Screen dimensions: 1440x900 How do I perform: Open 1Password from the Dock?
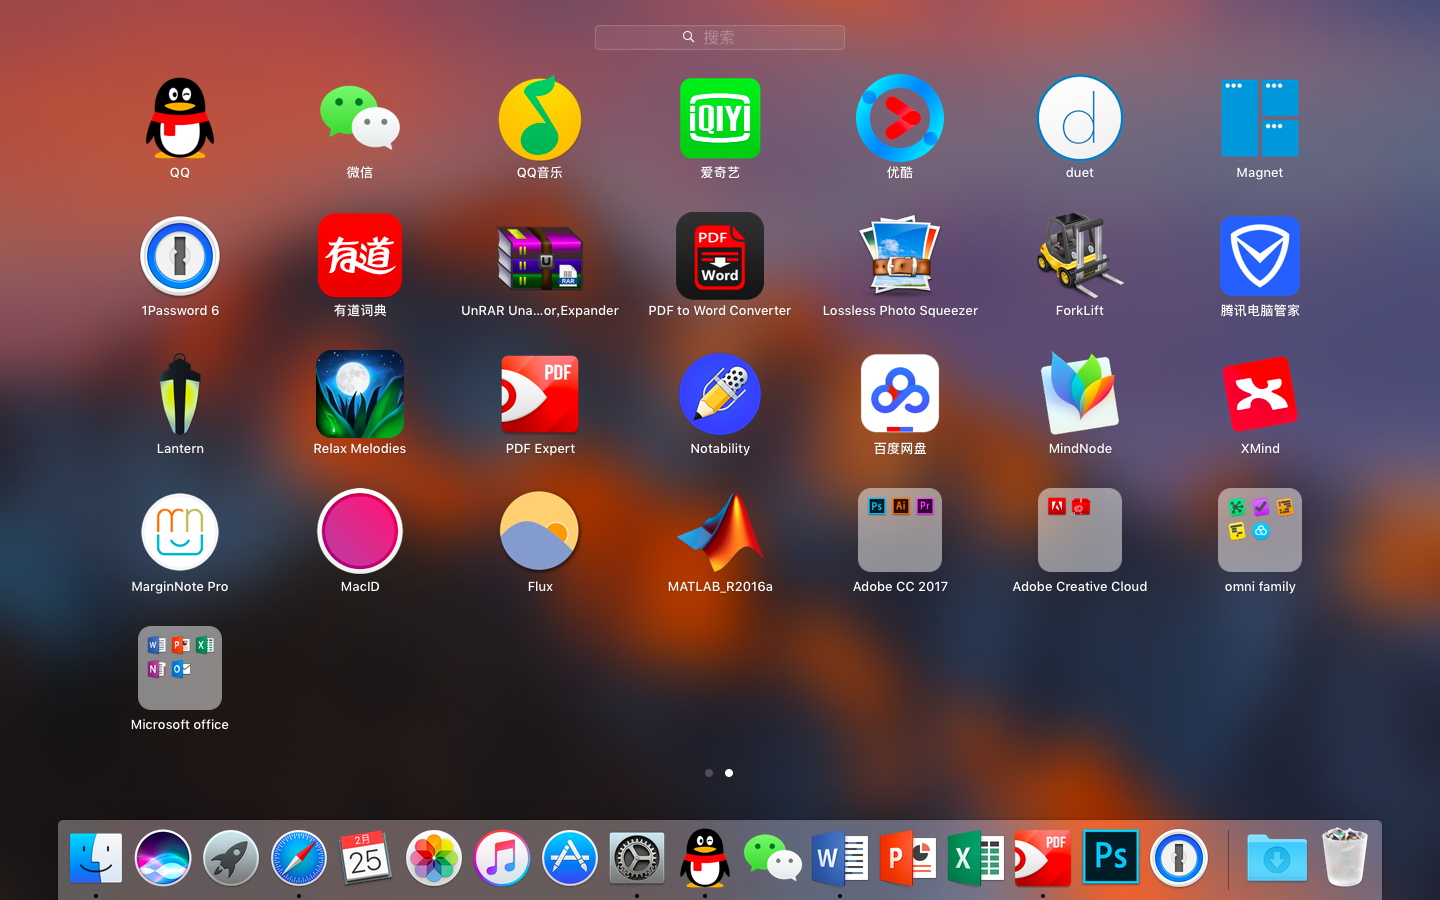point(1179,858)
